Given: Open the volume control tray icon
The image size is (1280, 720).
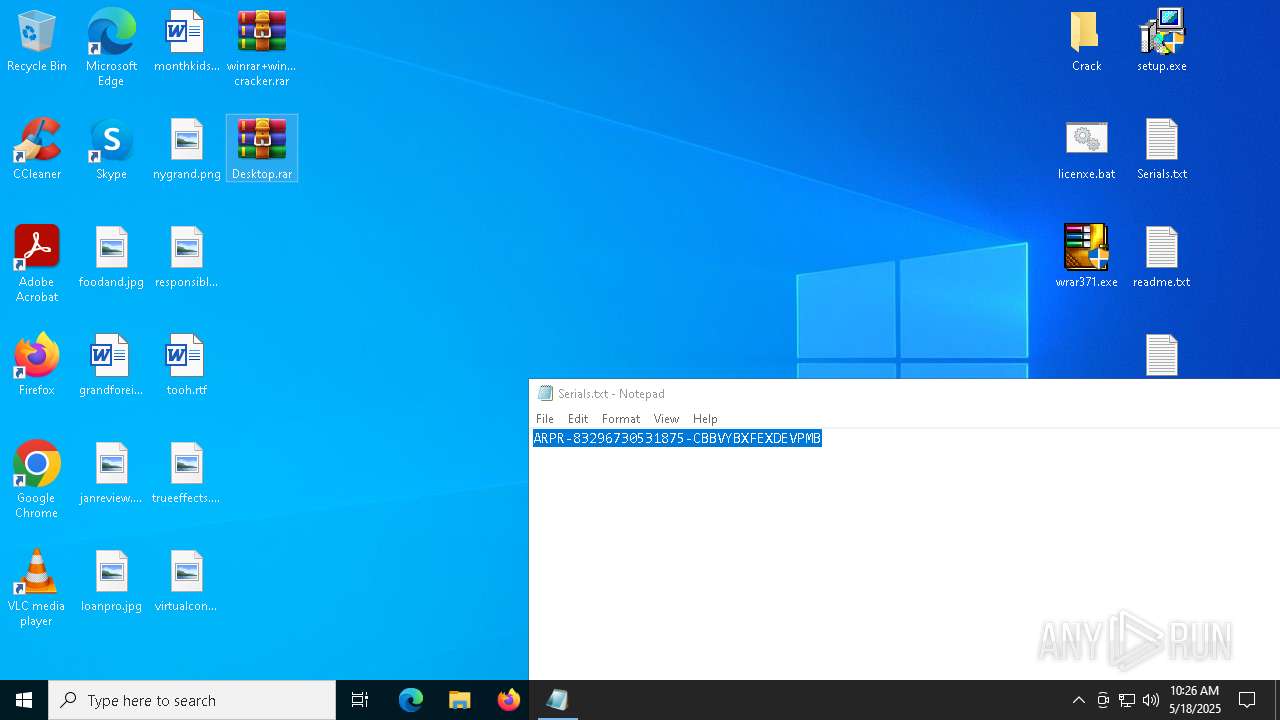Looking at the screenshot, I should click(1151, 700).
